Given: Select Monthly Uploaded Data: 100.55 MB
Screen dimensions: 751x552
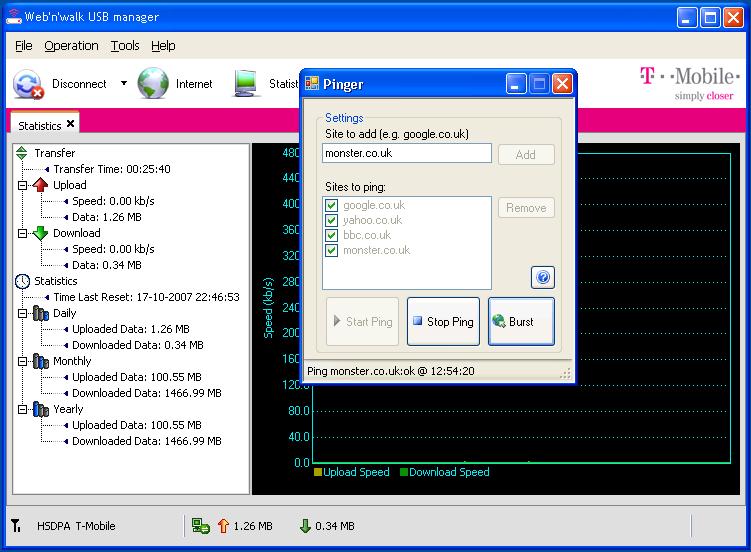Looking at the screenshot, I should coord(137,377).
